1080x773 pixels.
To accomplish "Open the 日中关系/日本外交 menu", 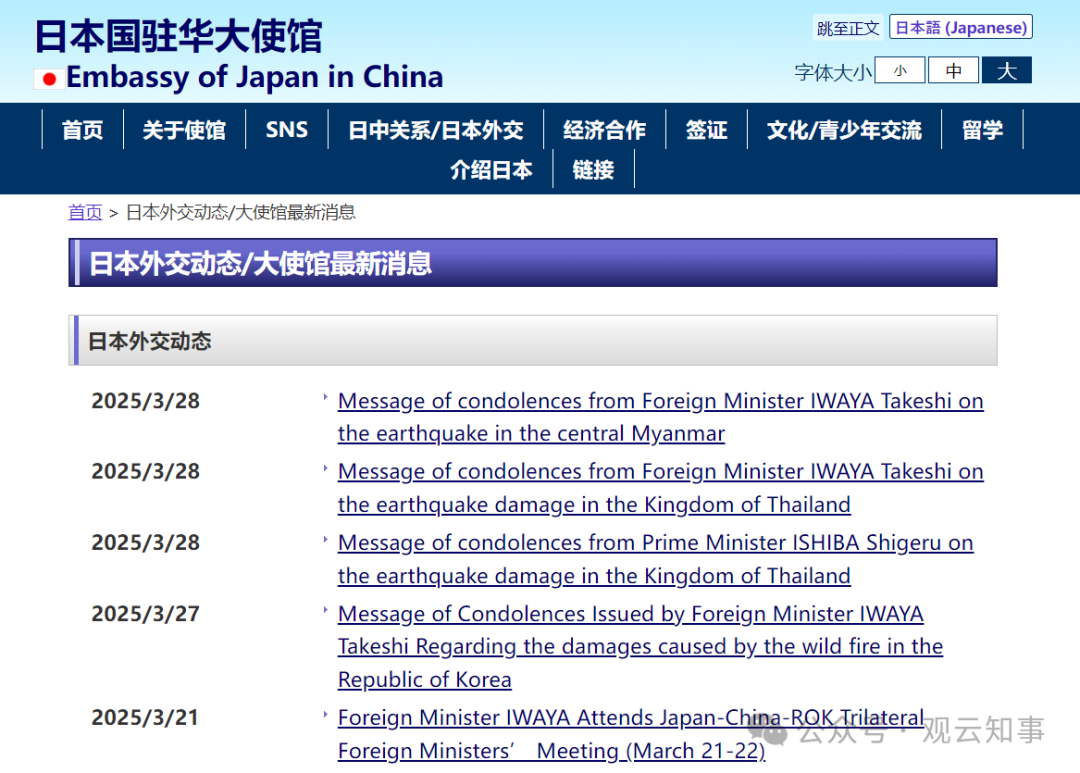I will pyautogui.click(x=436, y=129).
